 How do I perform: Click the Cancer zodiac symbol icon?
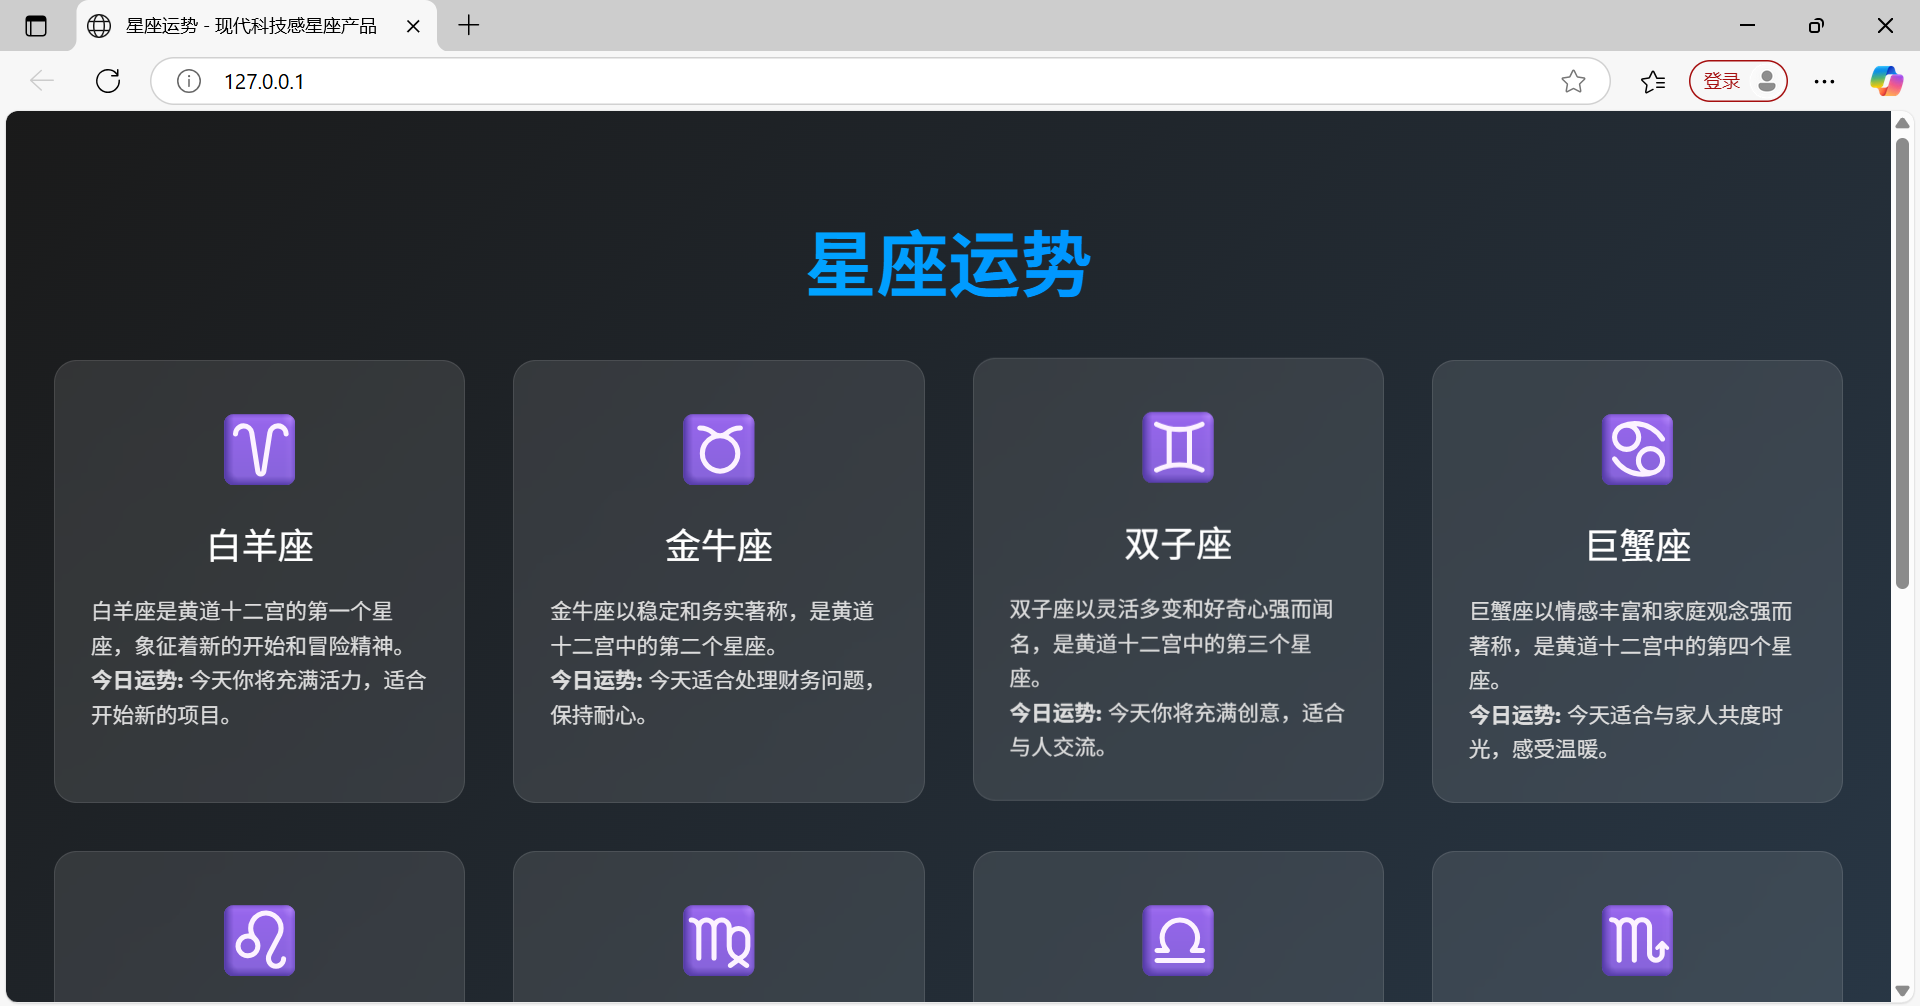(x=1637, y=449)
